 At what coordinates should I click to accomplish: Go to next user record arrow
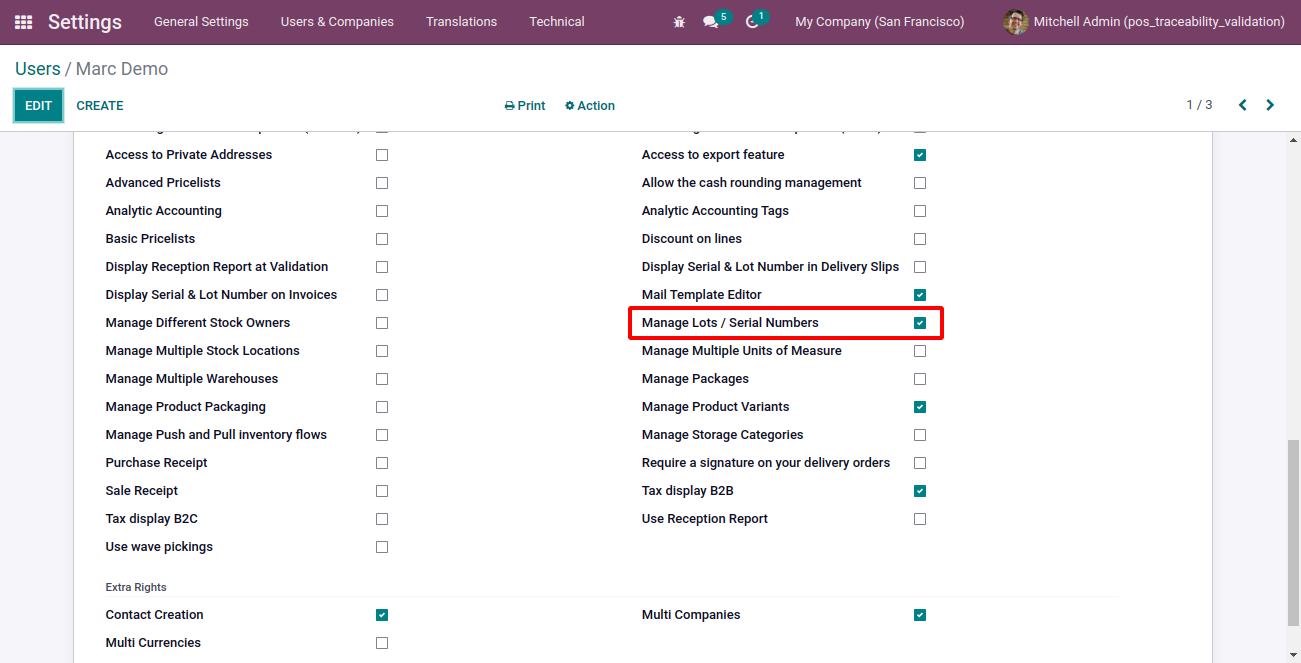pyautogui.click(x=1270, y=105)
